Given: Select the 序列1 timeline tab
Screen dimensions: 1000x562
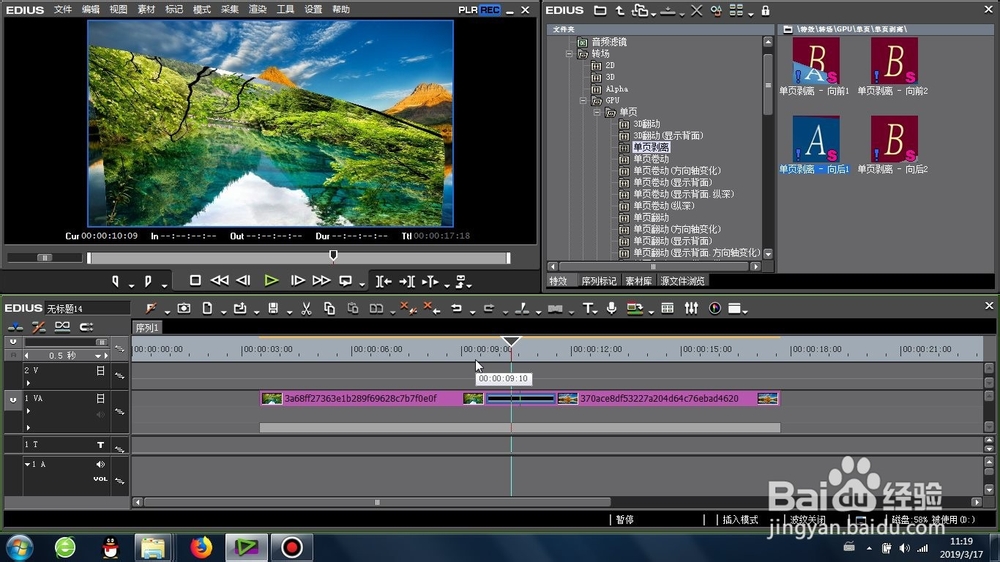Looking at the screenshot, I should pyautogui.click(x=147, y=327).
